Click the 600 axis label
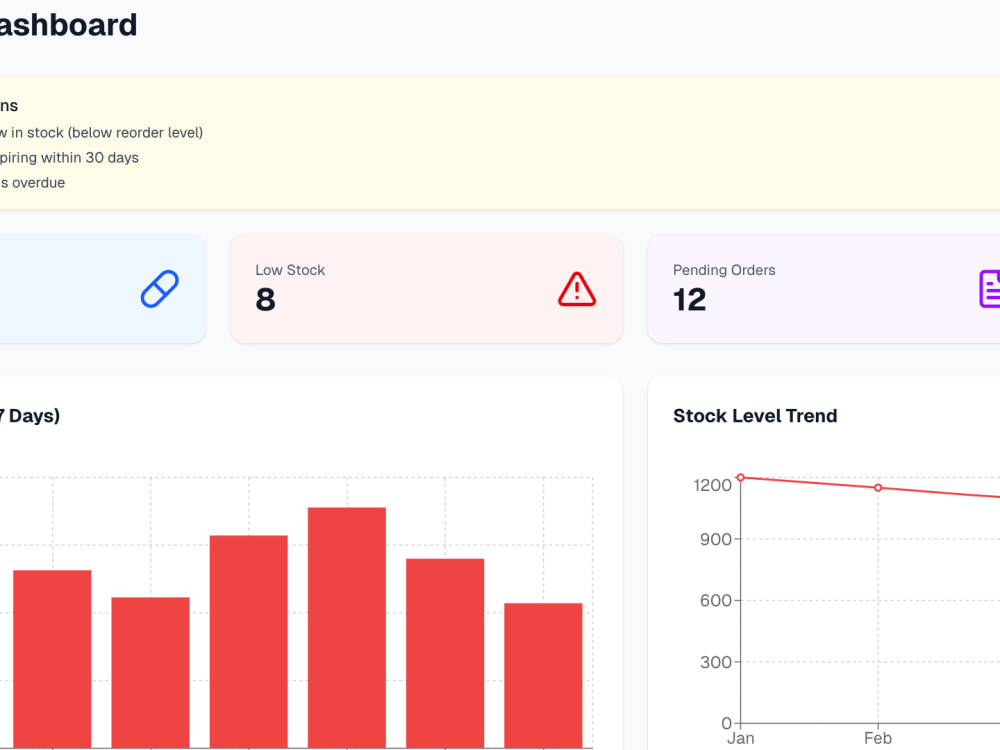The width and height of the screenshot is (1000, 750). click(x=716, y=601)
